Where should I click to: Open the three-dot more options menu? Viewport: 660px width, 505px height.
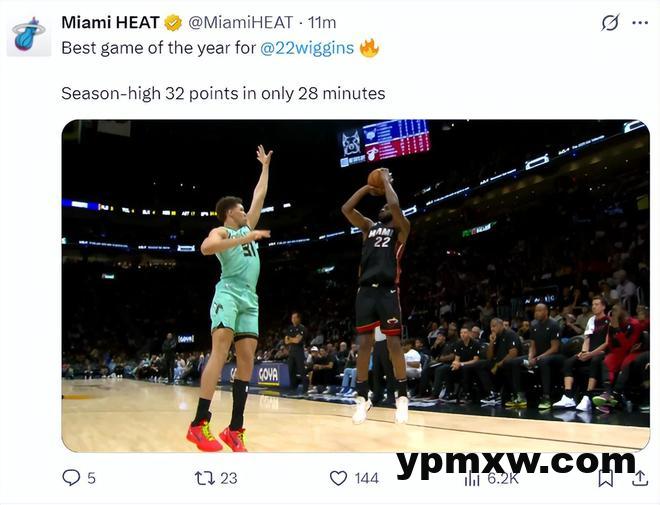[x=640, y=23]
